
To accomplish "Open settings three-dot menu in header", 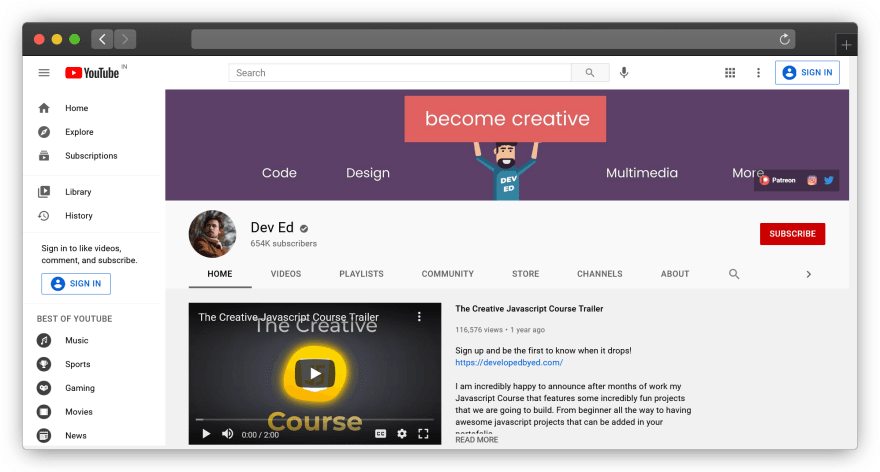I will 758,73.
